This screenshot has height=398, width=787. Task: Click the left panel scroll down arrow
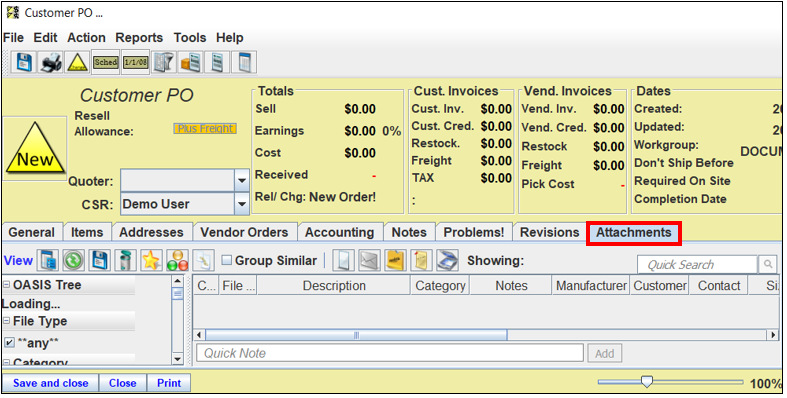click(x=177, y=358)
